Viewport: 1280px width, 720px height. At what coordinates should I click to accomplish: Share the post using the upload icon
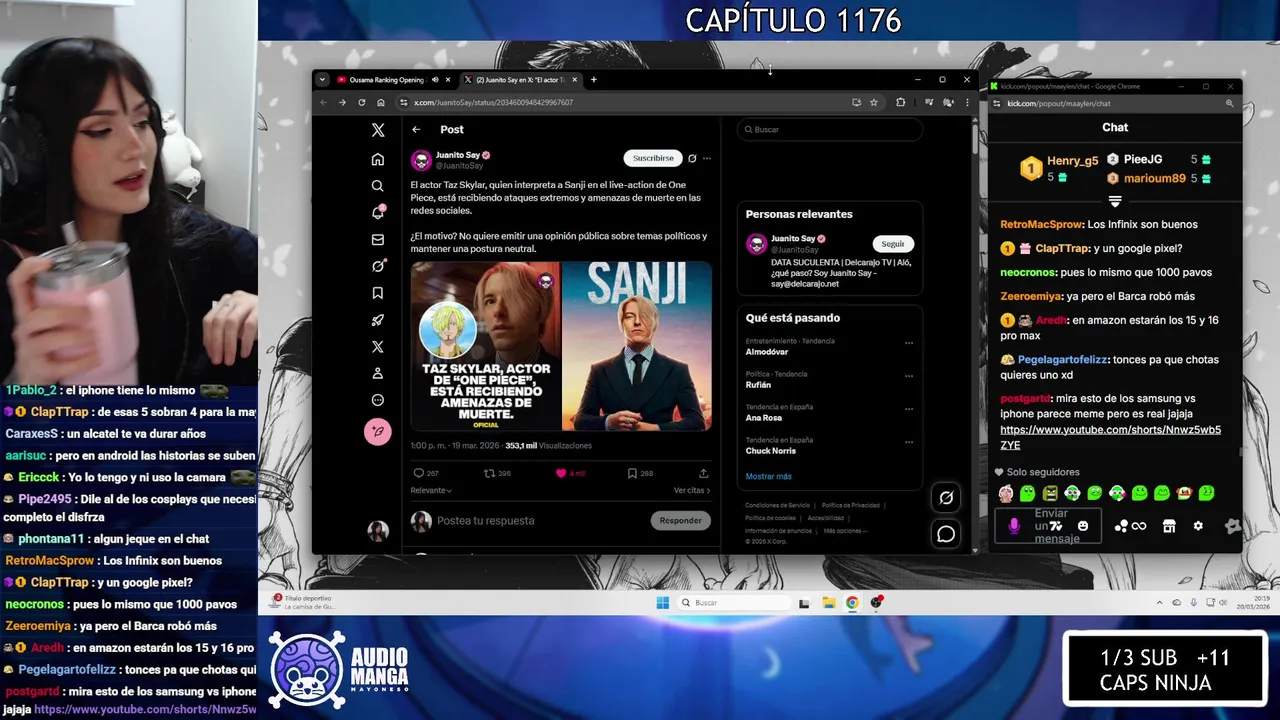click(x=703, y=473)
